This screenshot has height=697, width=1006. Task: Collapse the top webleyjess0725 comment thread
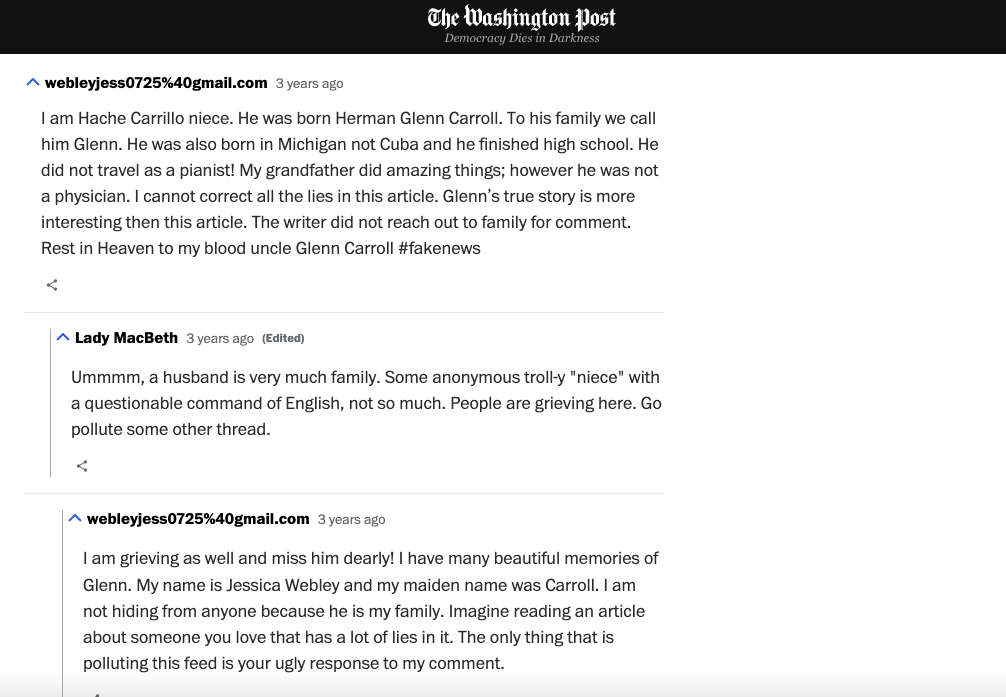(x=33, y=83)
